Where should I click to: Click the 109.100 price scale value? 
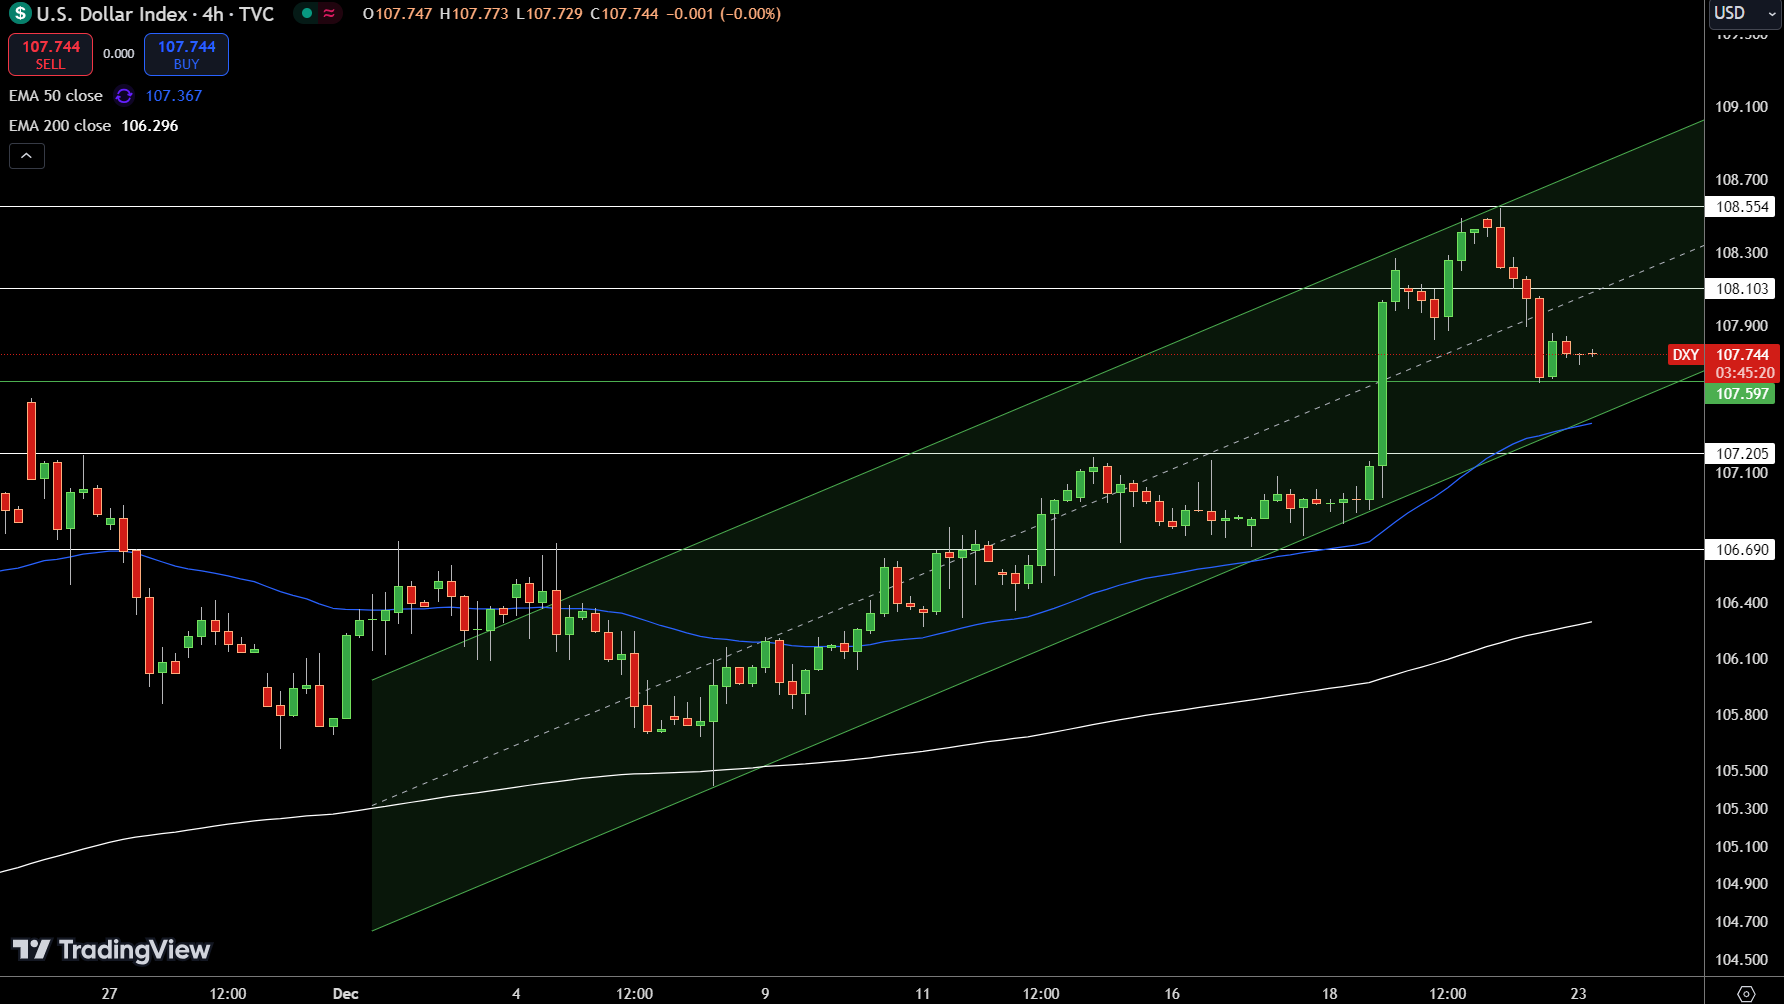pyautogui.click(x=1741, y=107)
